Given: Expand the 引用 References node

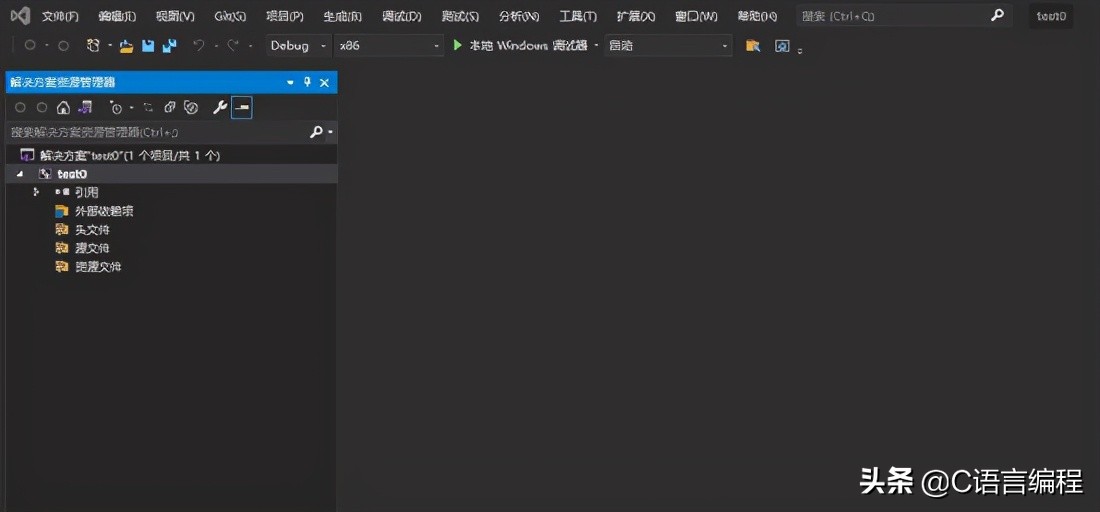Looking at the screenshot, I should (x=36, y=192).
